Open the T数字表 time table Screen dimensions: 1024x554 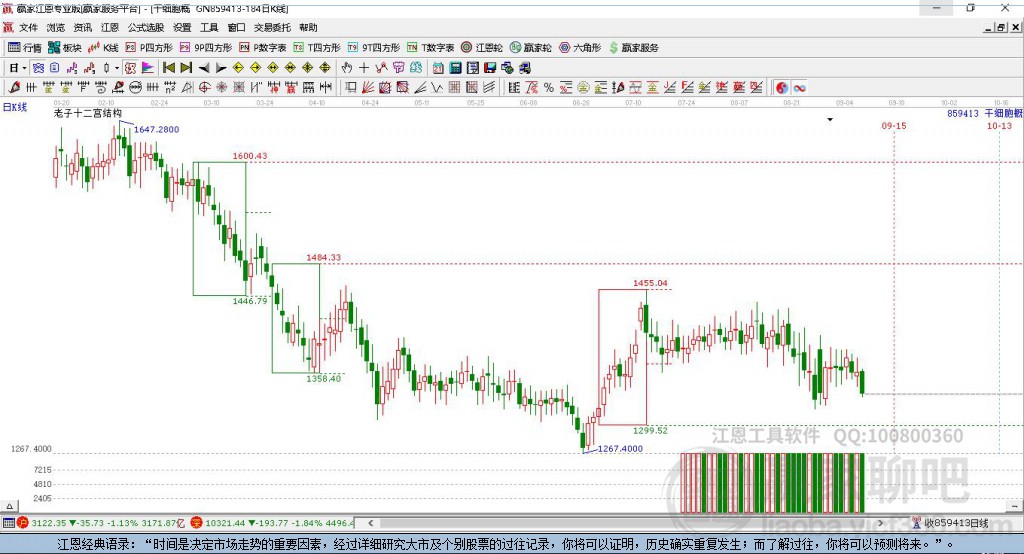pos(430,48)
